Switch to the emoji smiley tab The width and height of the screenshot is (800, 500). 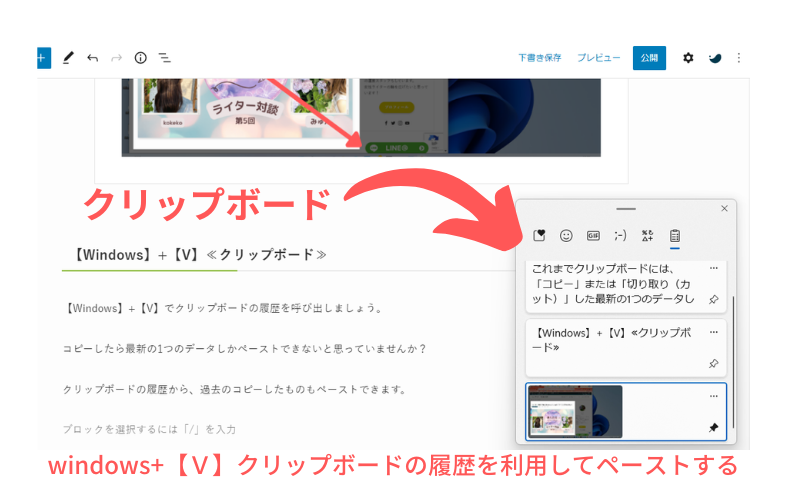click(x=566, y=235)
